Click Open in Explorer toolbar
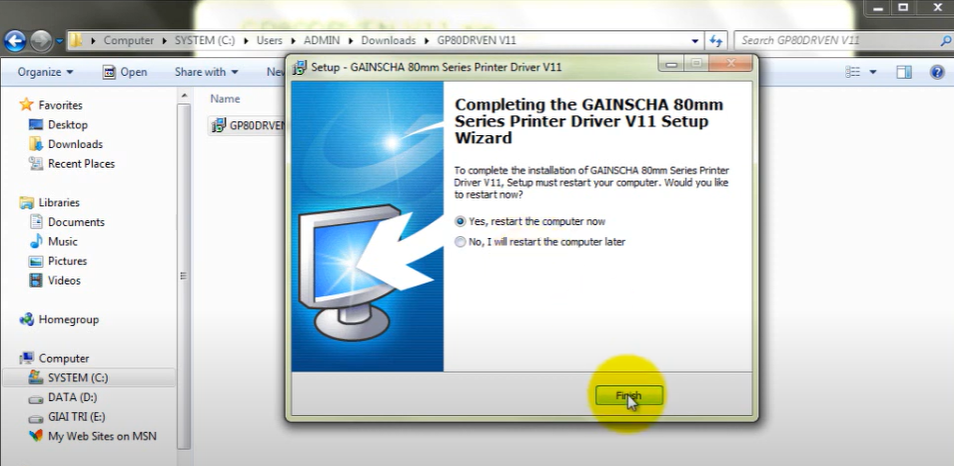The width and height of the screenshot is (954, 466). (x=125, y=72)
